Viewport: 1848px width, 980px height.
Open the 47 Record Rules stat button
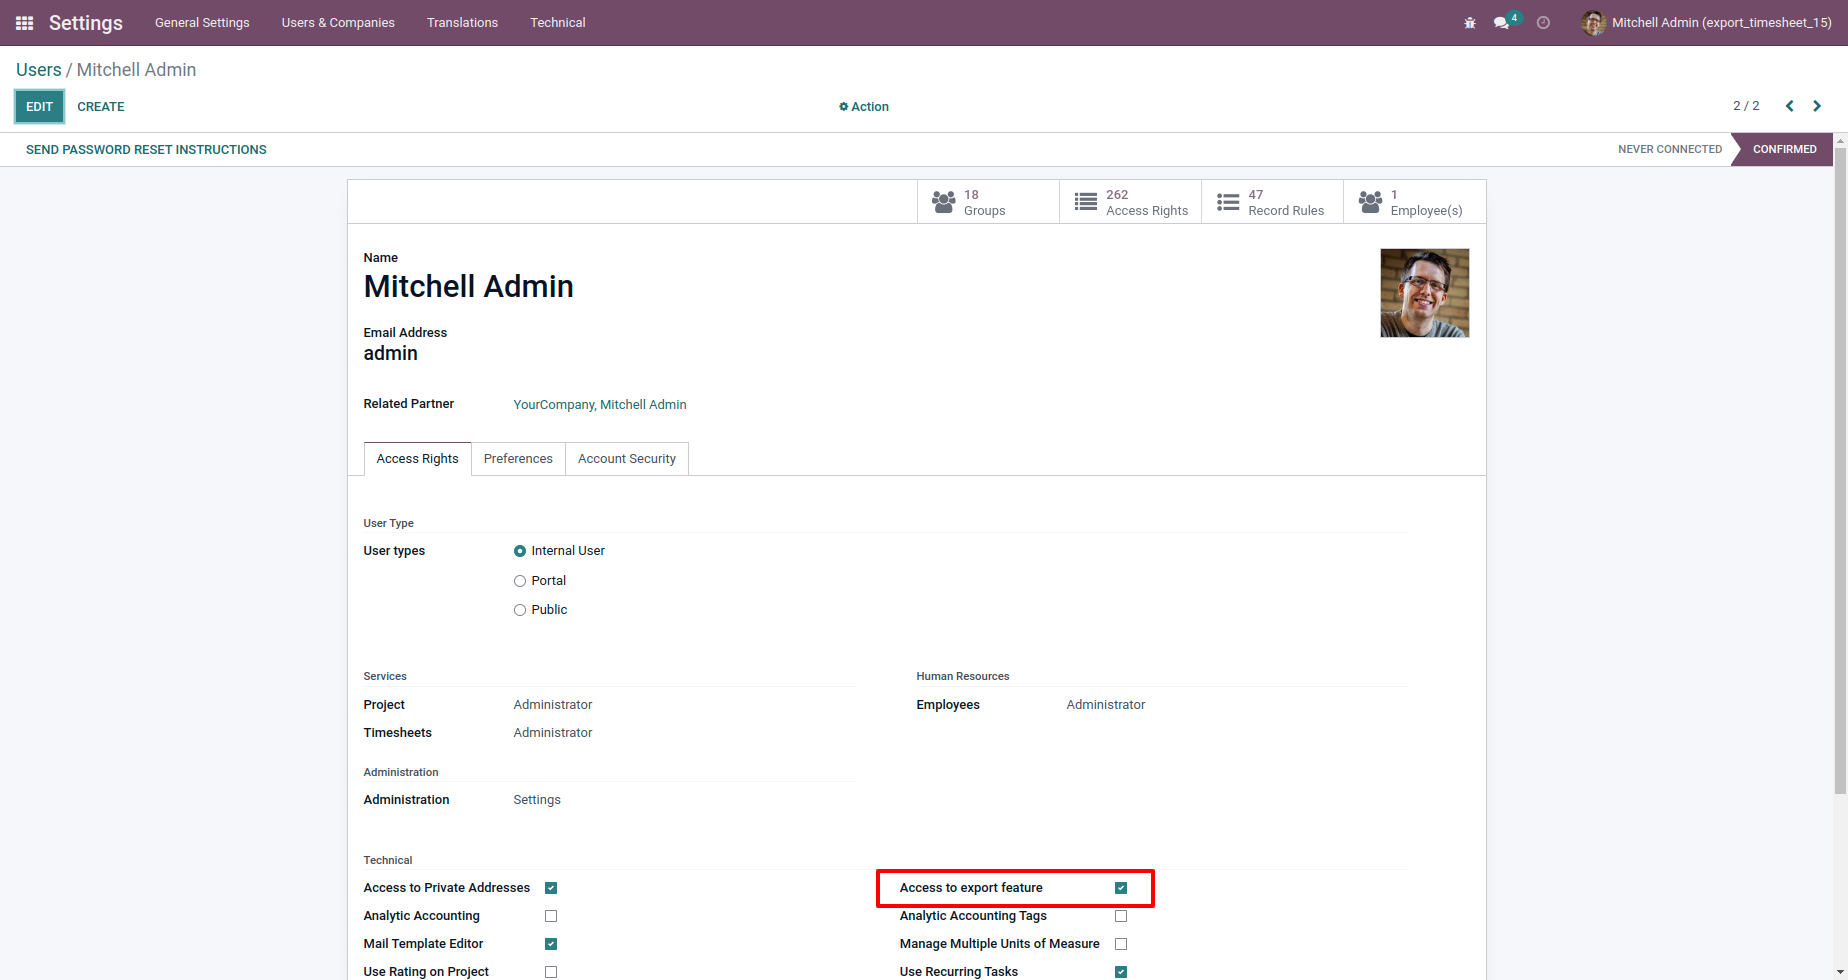[x=1272, y=202]
